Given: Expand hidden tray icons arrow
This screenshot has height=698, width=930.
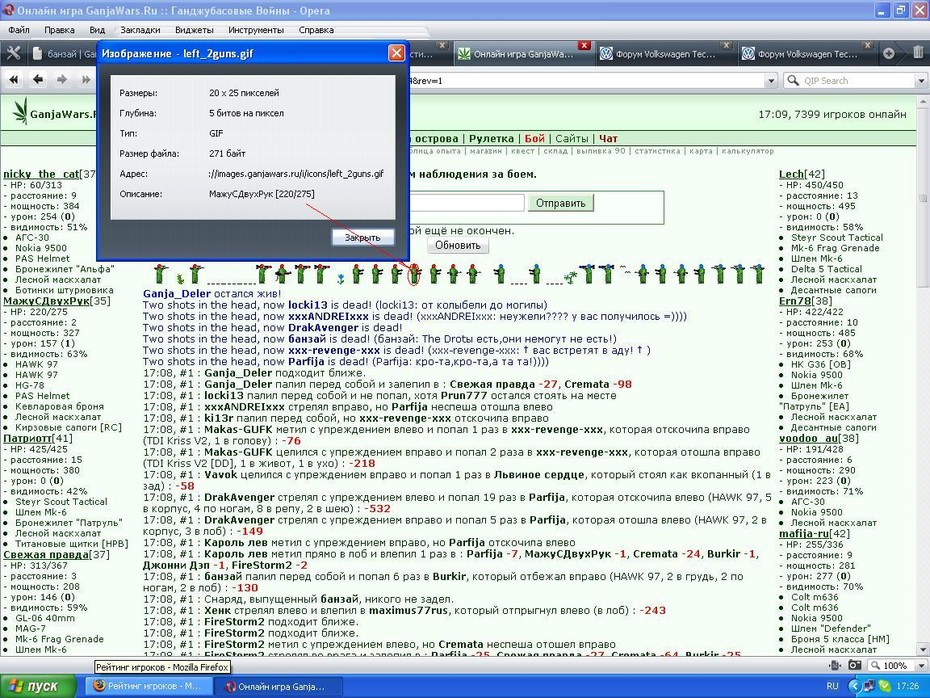Looking at the screenshot, I should [x=854, y=686].
